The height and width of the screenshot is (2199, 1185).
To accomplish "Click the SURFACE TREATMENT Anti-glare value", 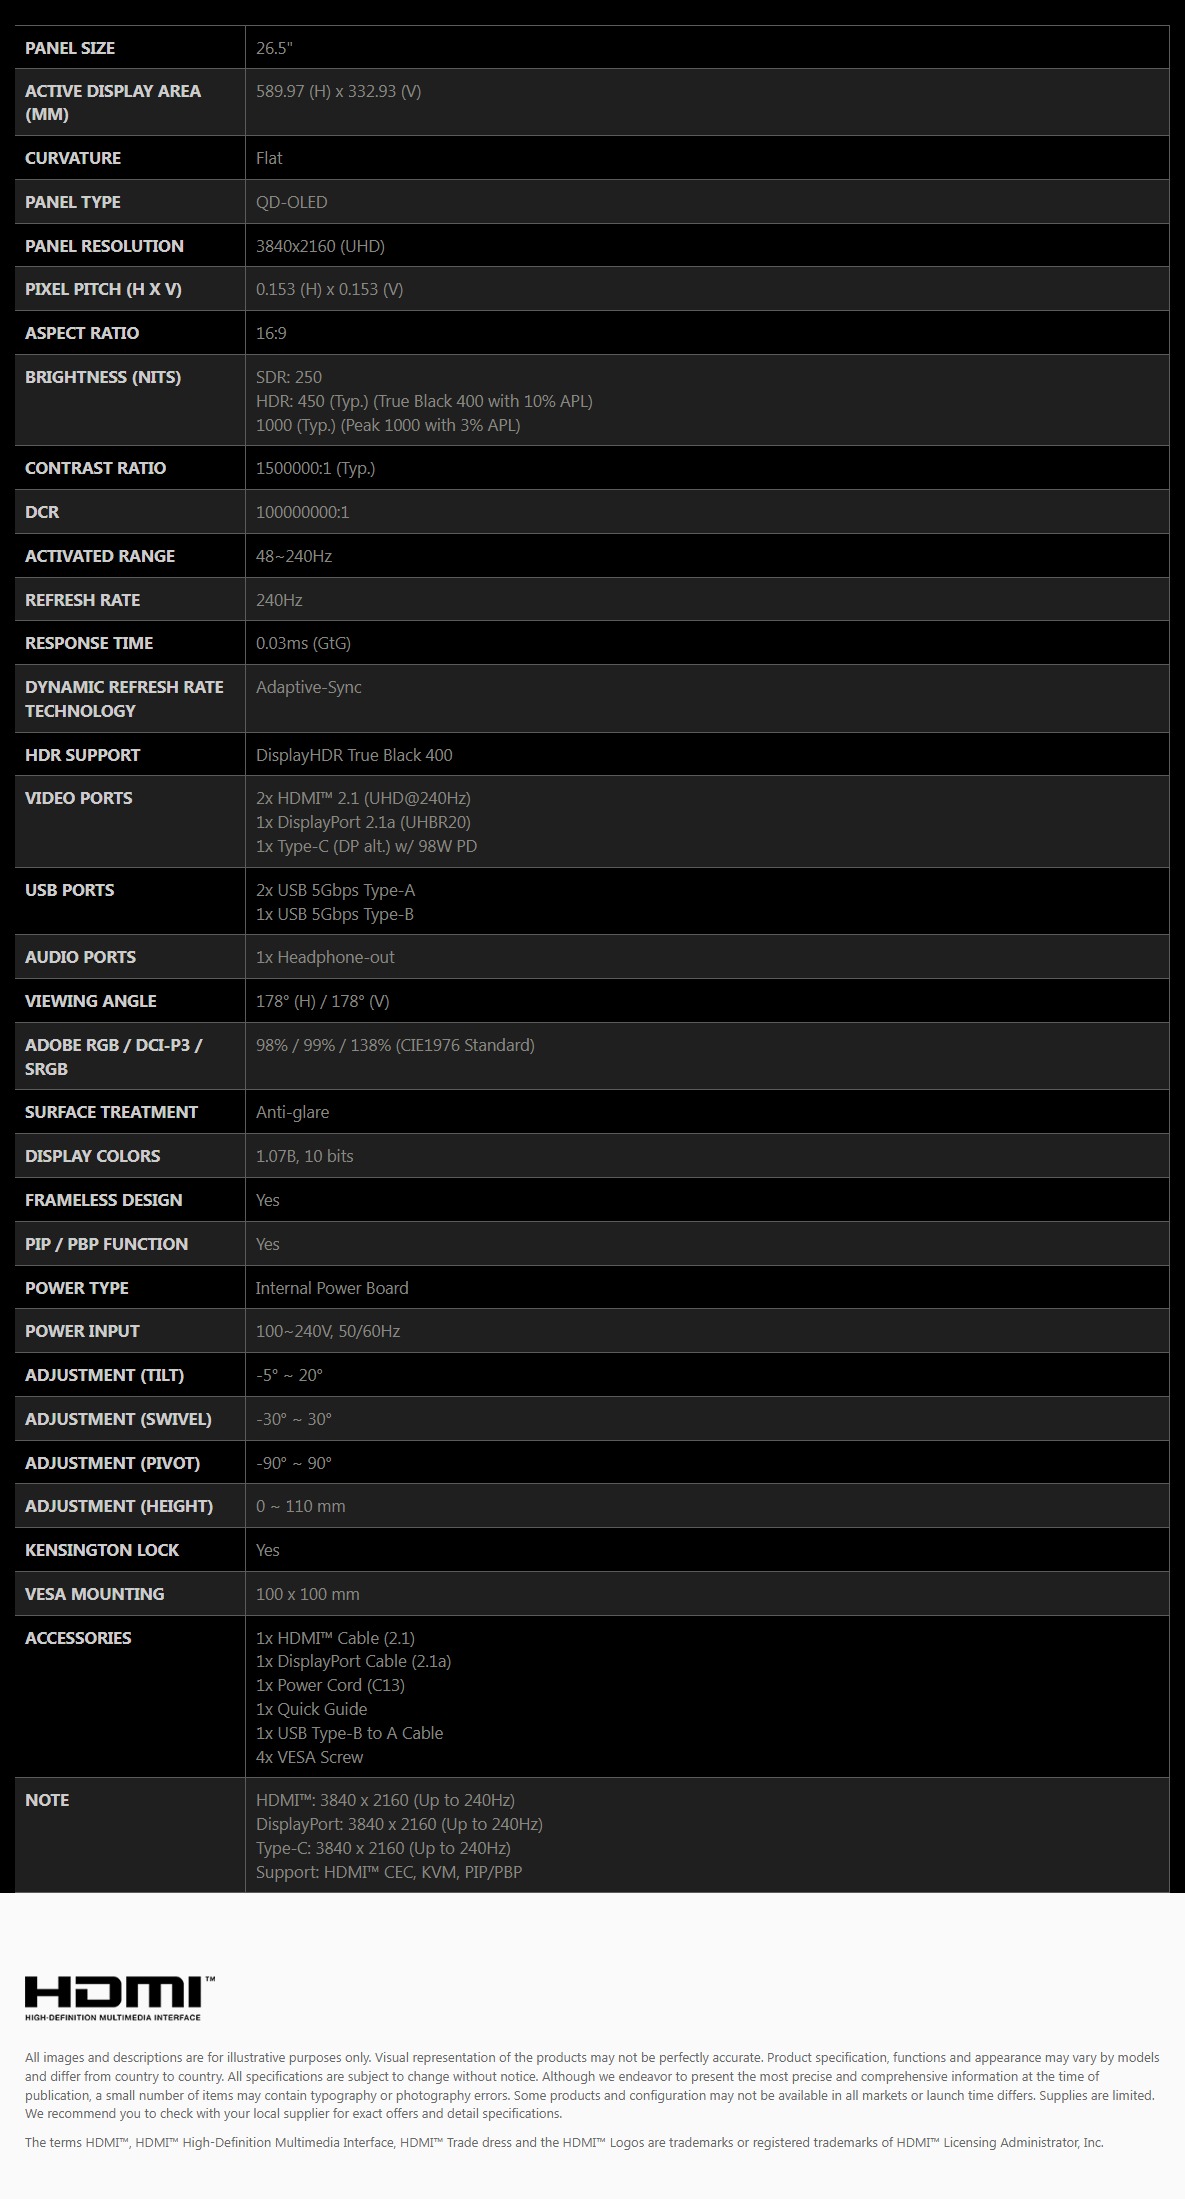I will pyautogui.click(x=292, y=1112).
